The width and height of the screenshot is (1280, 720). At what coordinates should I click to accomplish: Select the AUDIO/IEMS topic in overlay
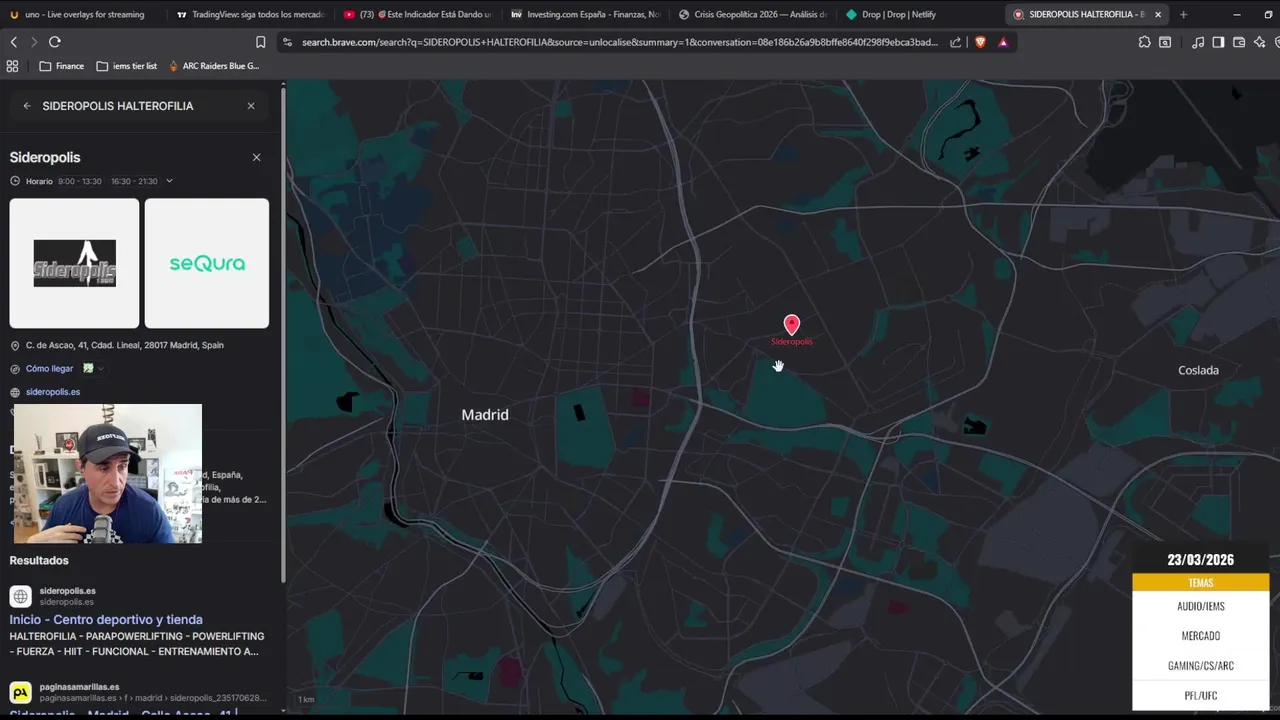(1200, 606)
